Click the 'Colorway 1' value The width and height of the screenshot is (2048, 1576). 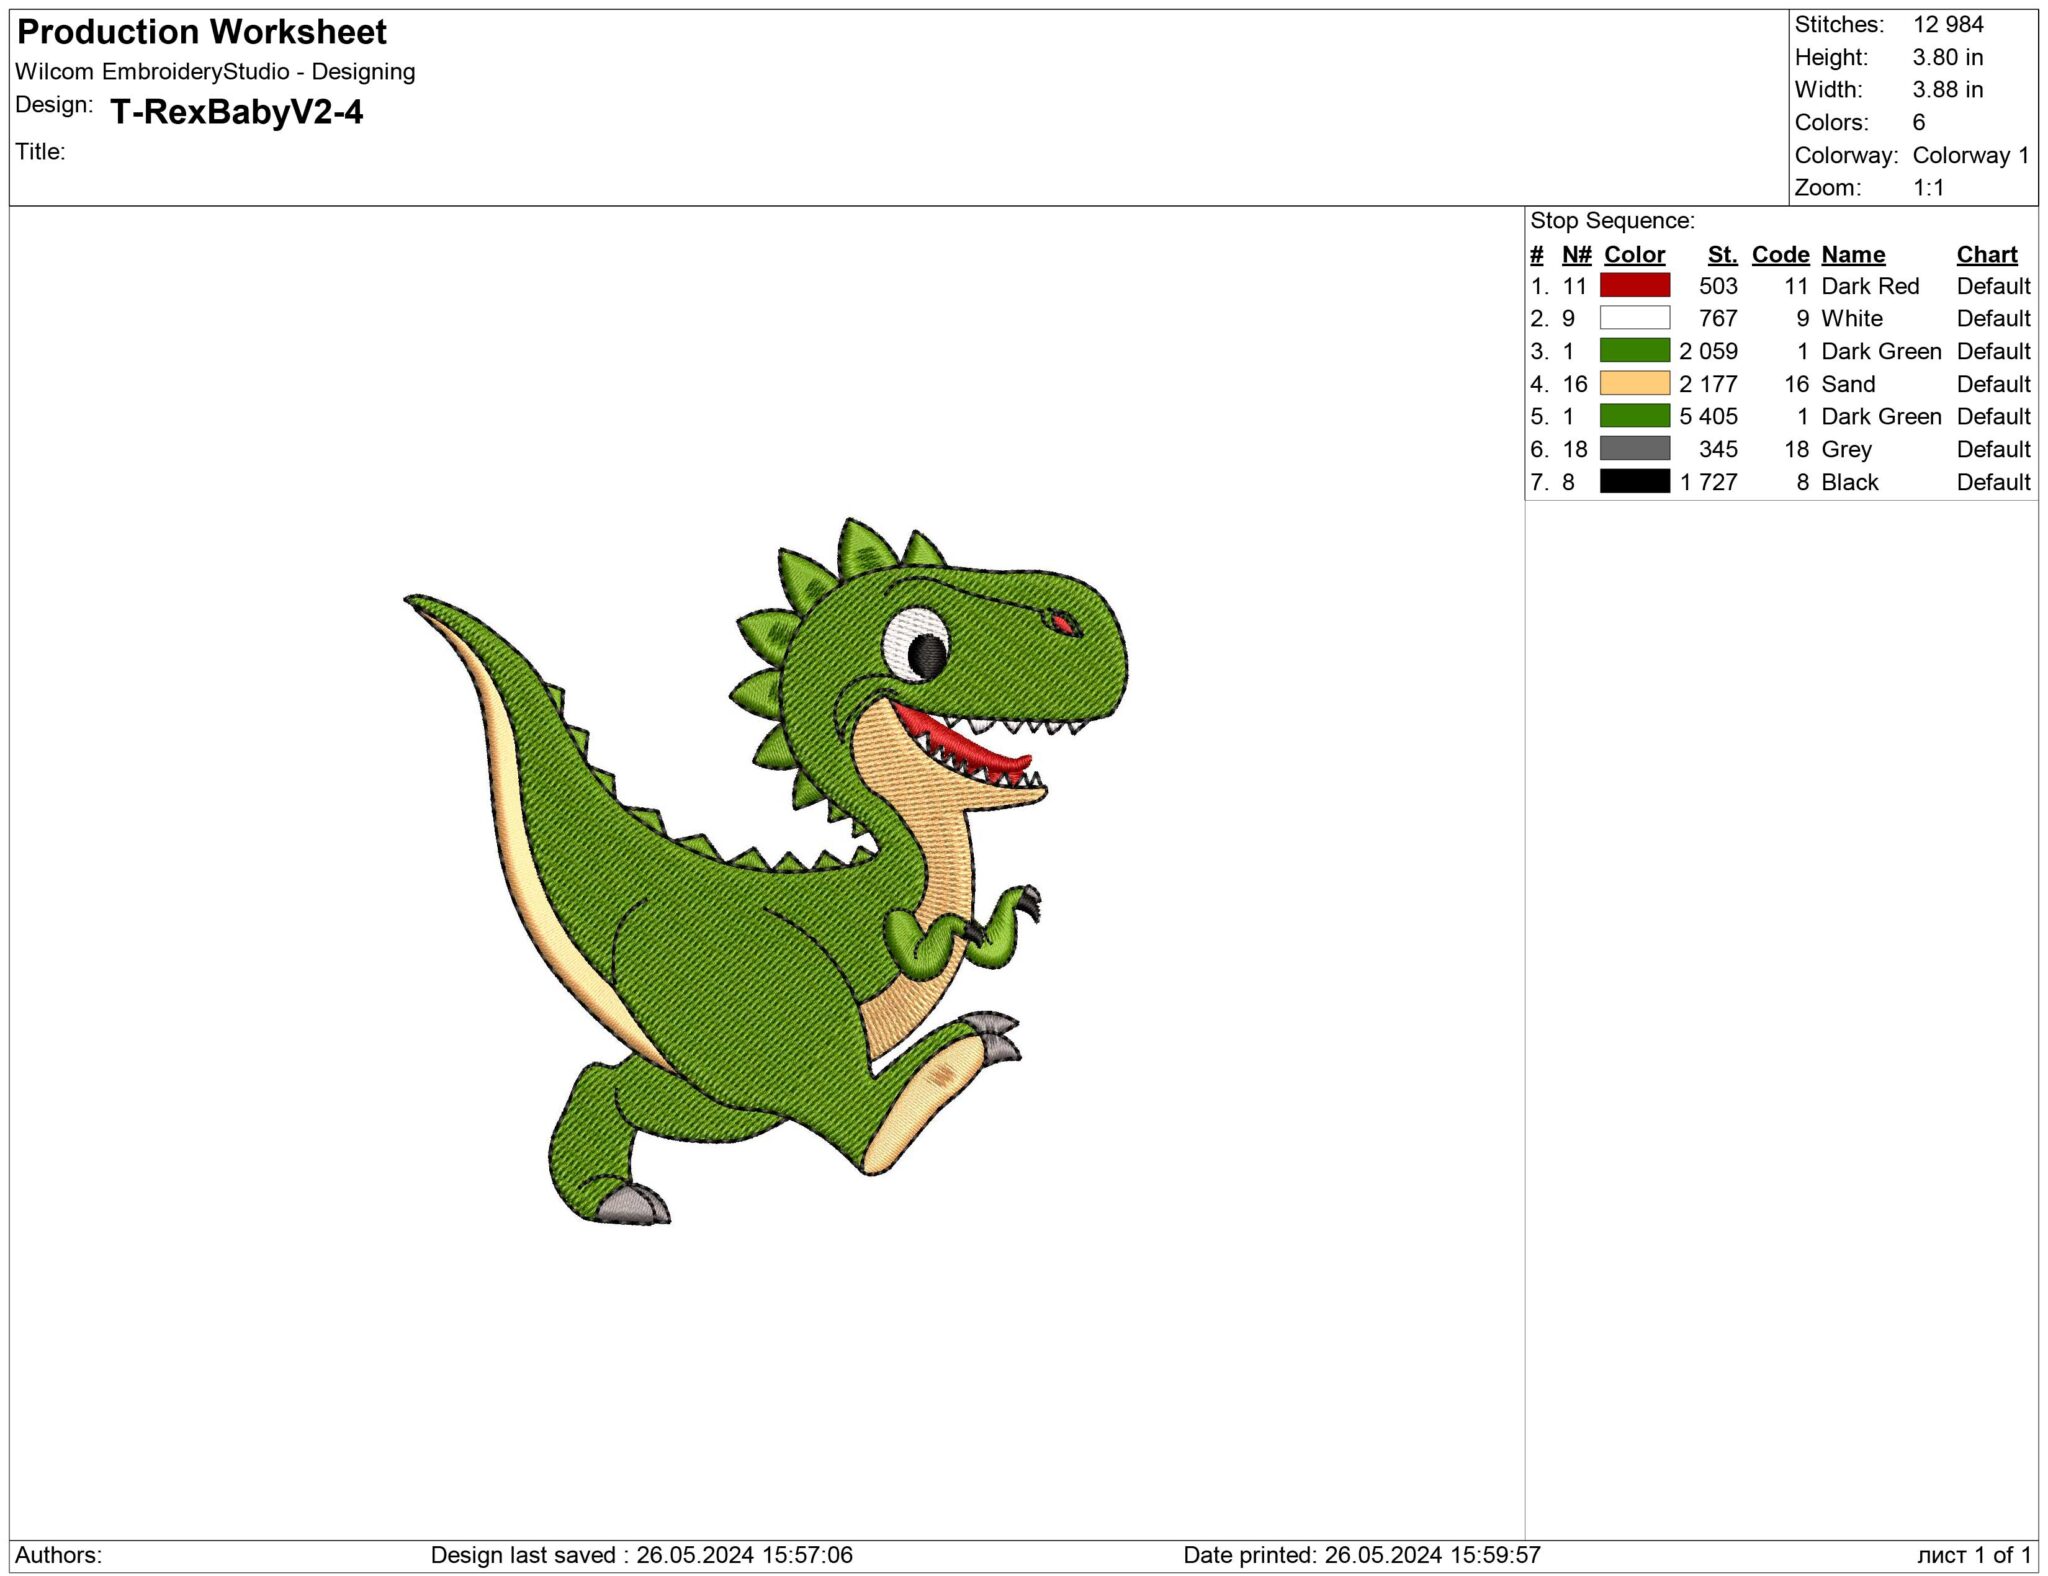click(1971, 155)
